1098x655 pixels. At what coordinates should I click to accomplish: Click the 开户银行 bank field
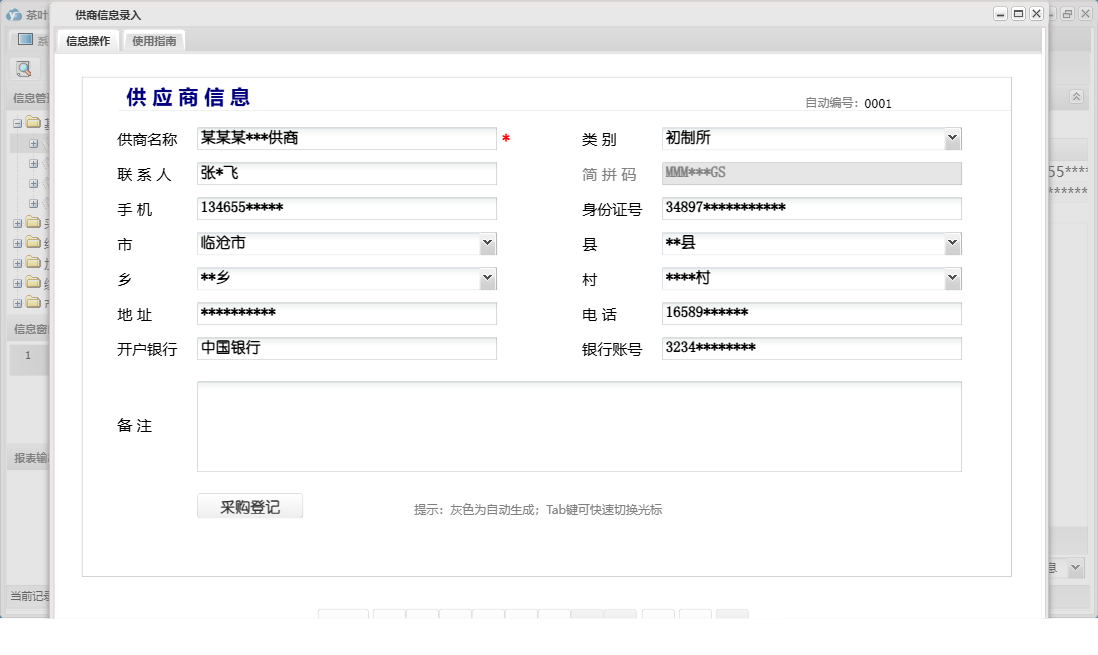pyautogui.click(x=345, y=348)
